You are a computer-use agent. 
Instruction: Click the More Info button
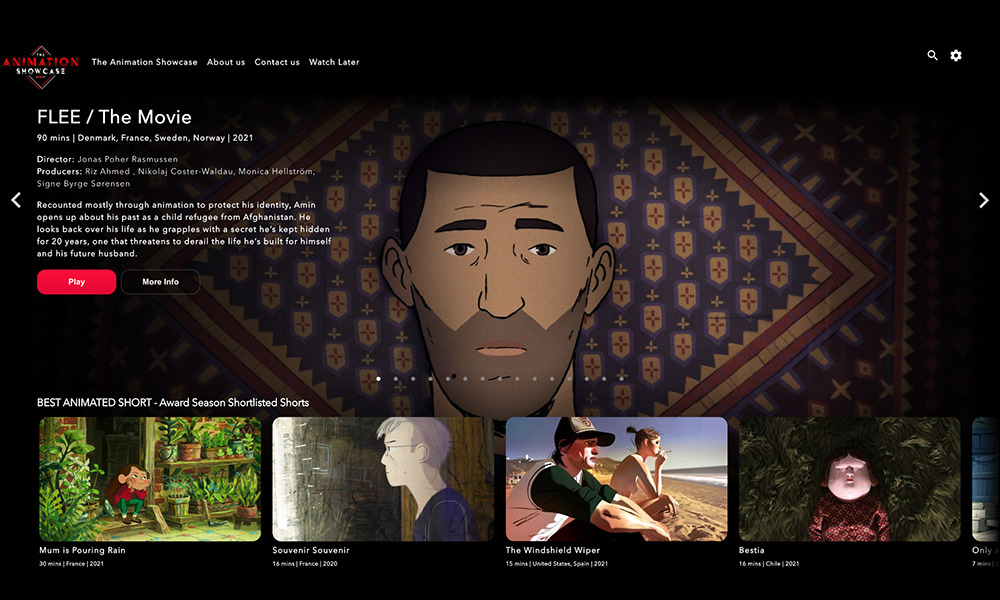click(161, 282)
